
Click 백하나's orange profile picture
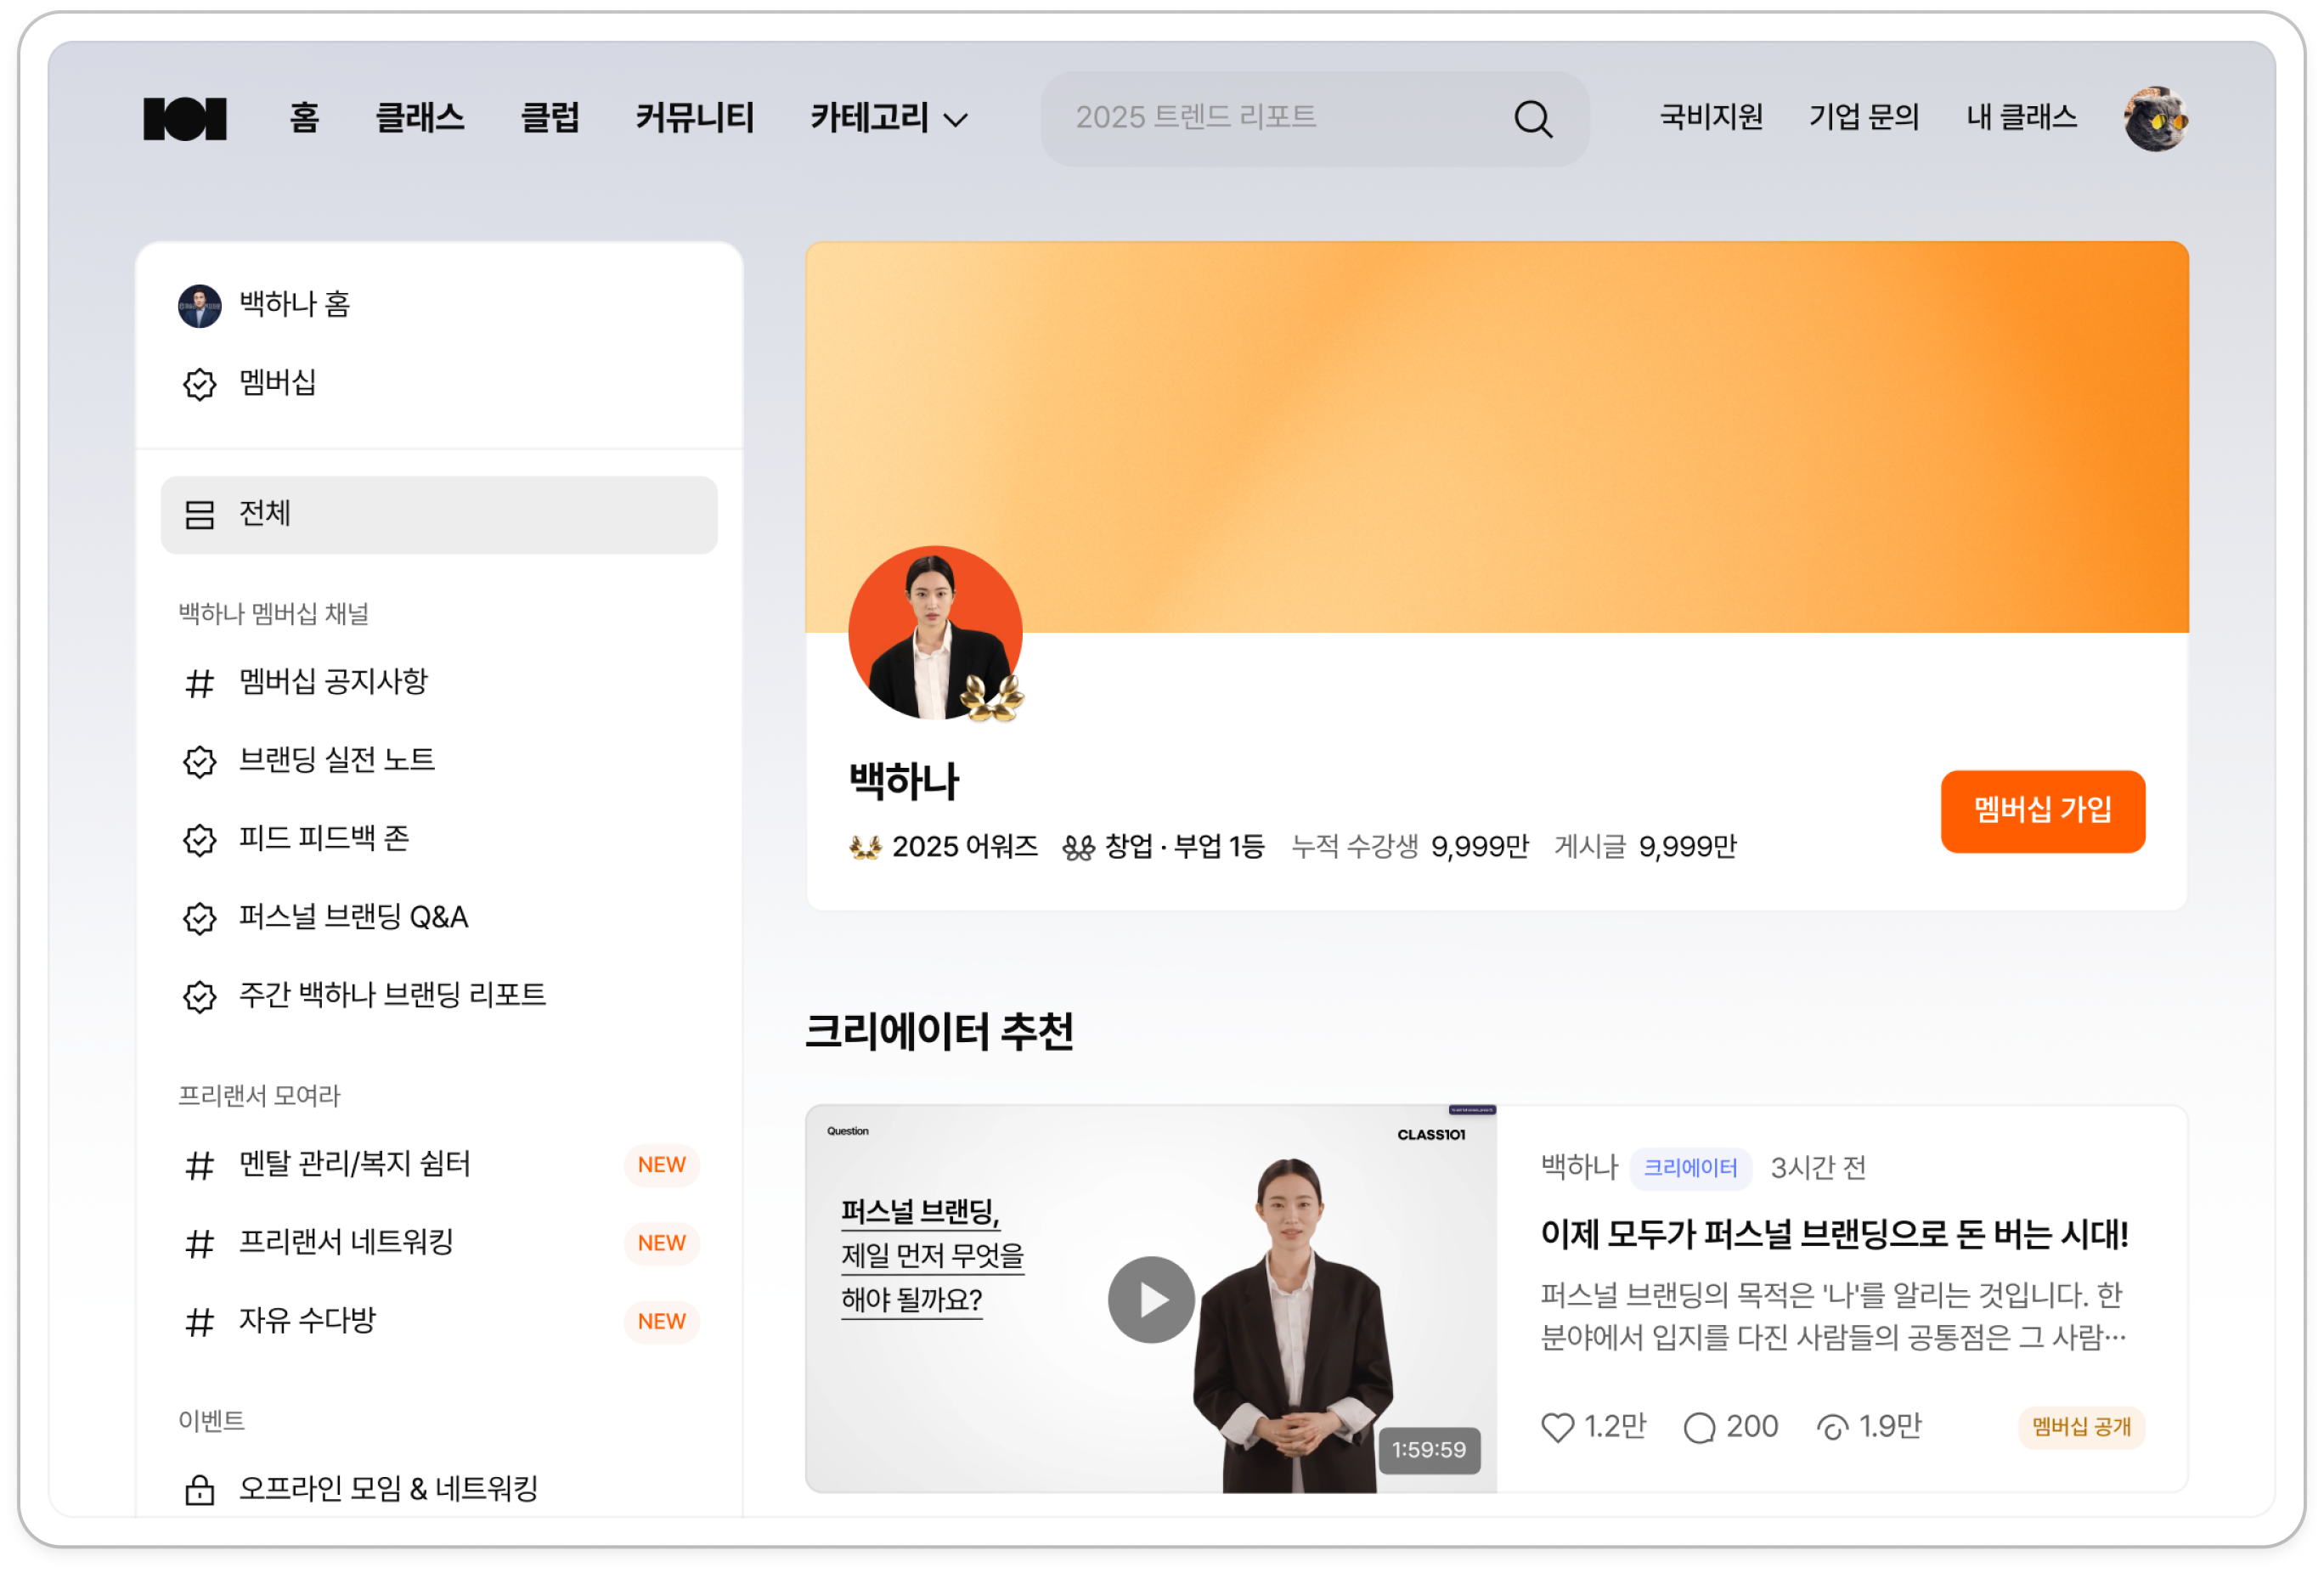934,632
